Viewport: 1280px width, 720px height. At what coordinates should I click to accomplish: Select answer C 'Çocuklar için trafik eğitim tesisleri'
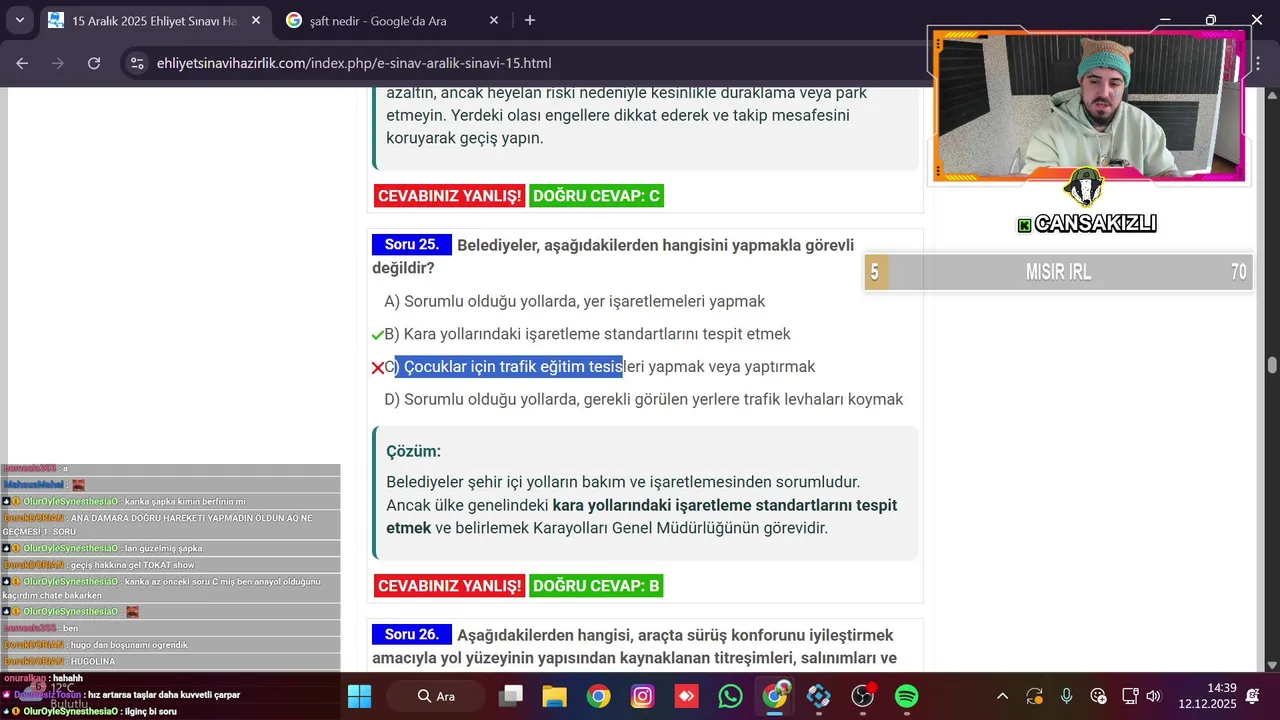pyautogui.click(x=600, y=367)
